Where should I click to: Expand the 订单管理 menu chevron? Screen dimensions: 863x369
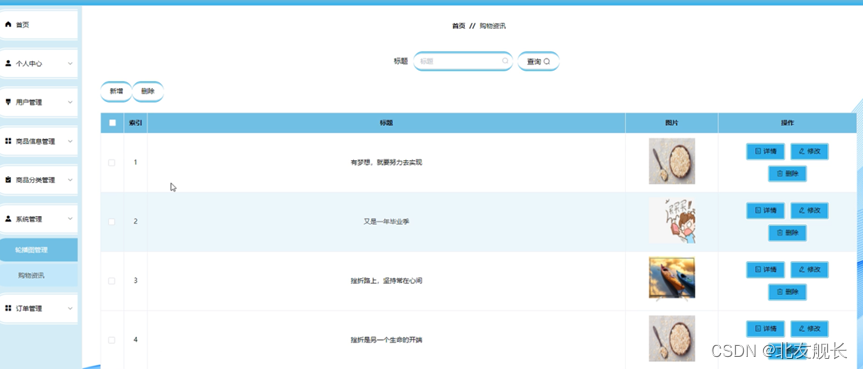70,308
